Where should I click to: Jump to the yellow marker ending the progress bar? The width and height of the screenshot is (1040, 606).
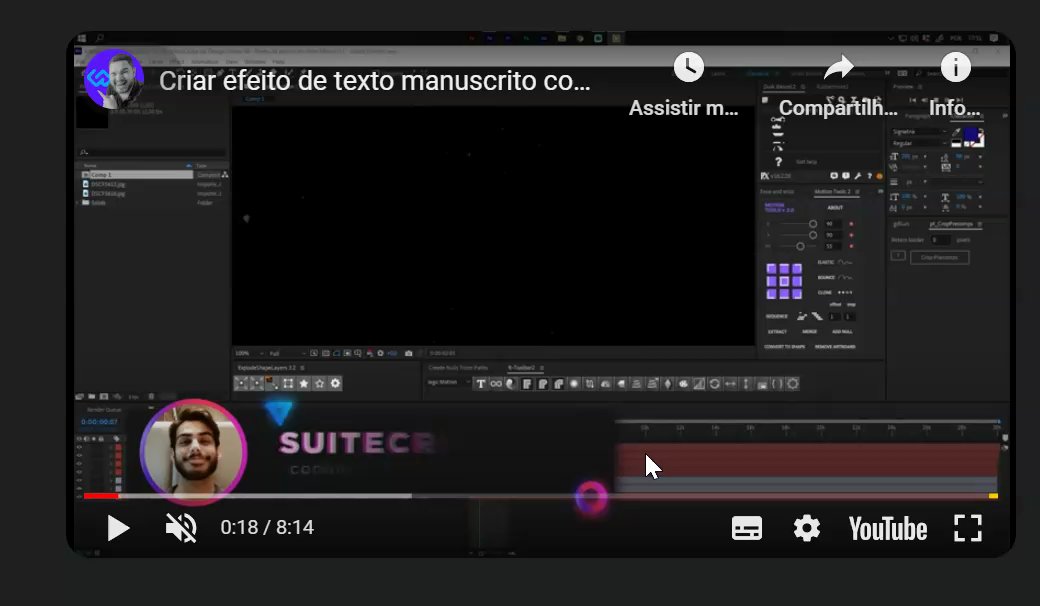[x=993, y=496]
